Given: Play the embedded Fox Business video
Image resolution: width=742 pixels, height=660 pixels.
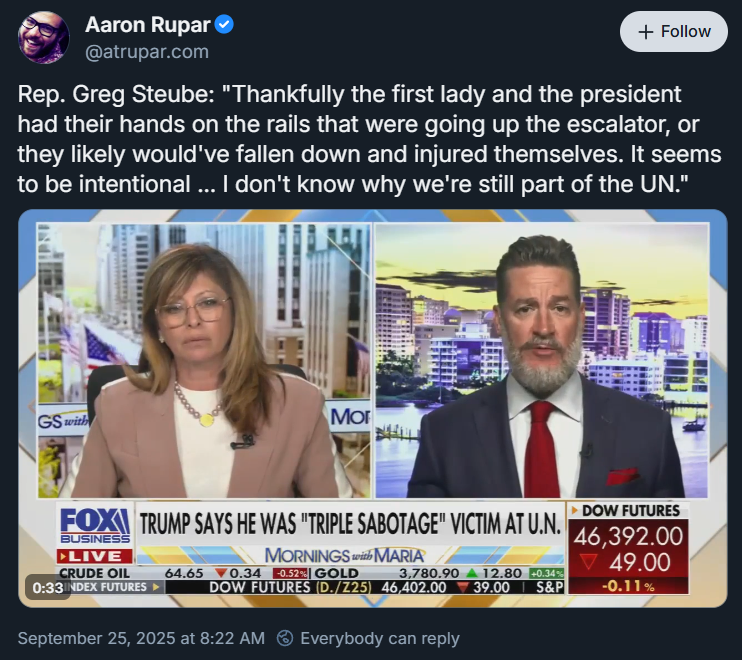Looking at the screenshot, I should pos(372,408).
